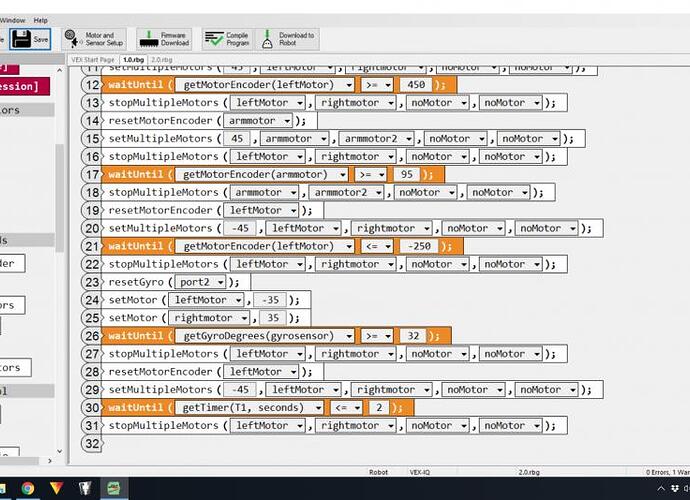Viewport: 690px width, 500px height.
Task: Edit the -35 value on line 24
Action: pyautogui.click(x=270, y=300)
